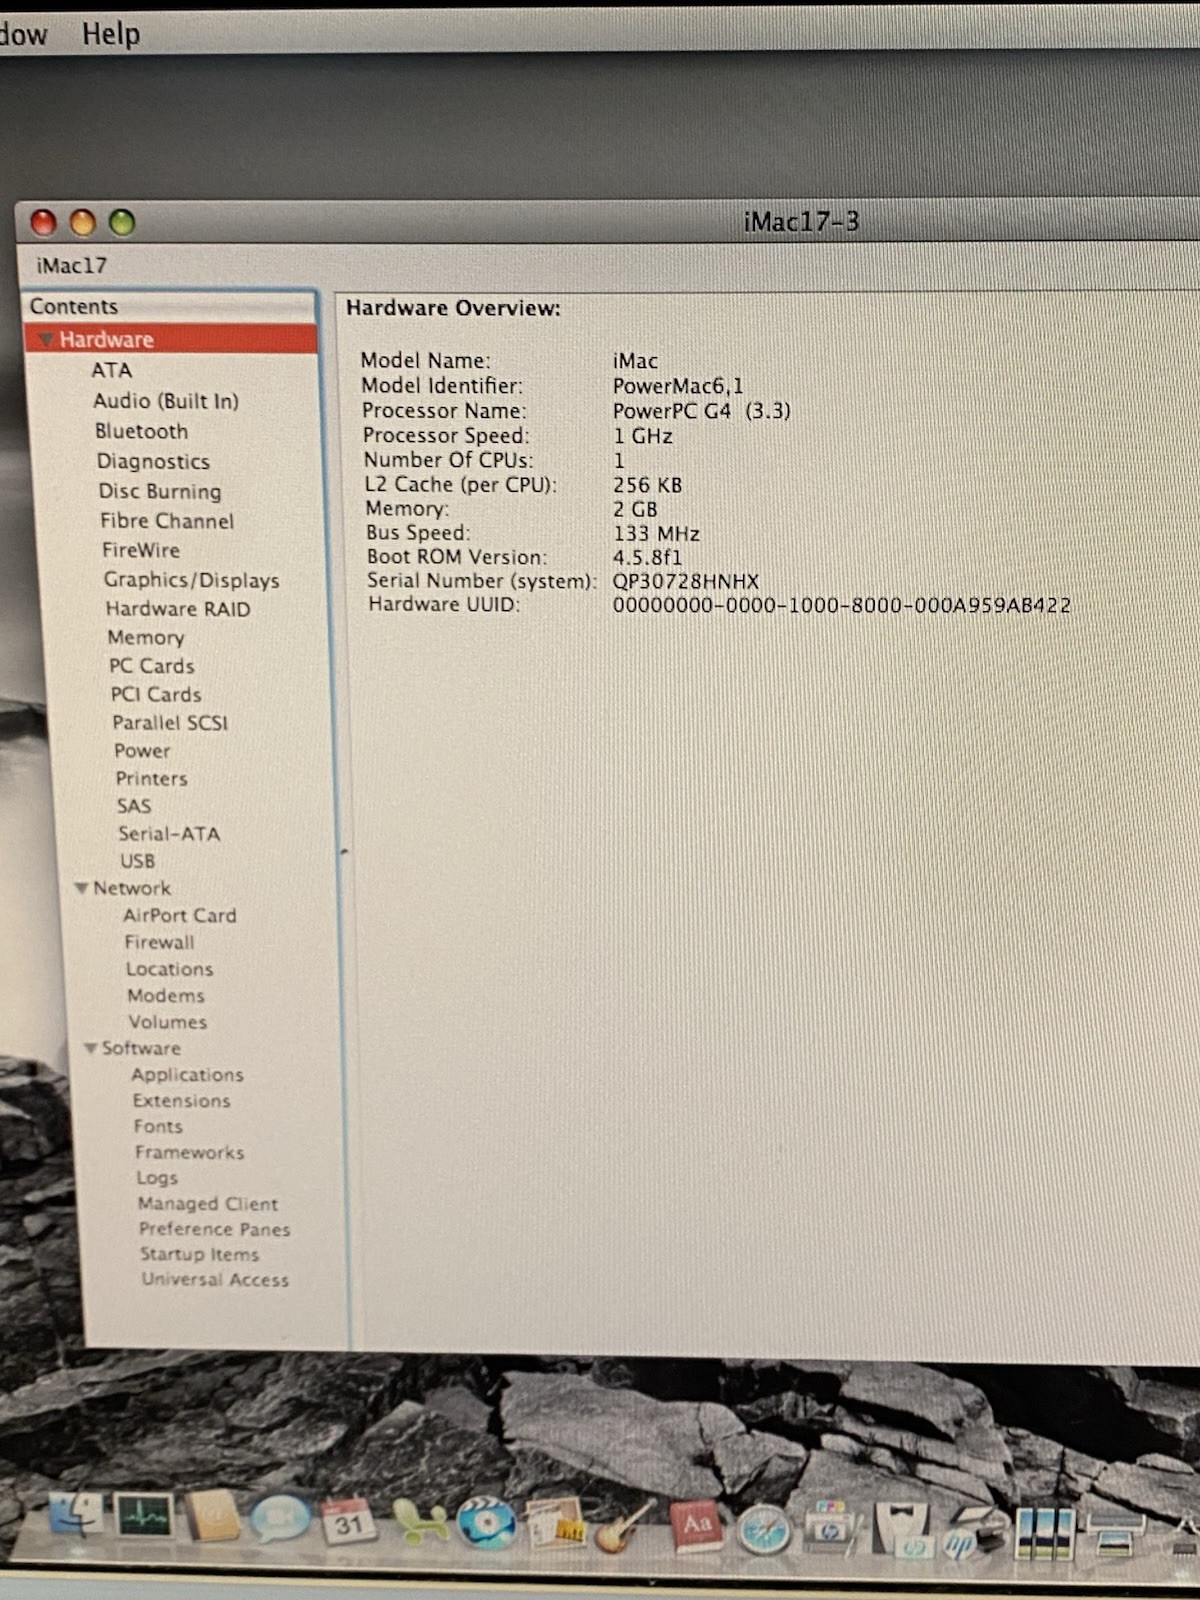Open Dictionary app in the Dock
This screenshot has height=1600, width=1200.
[x=697, y=1527]
